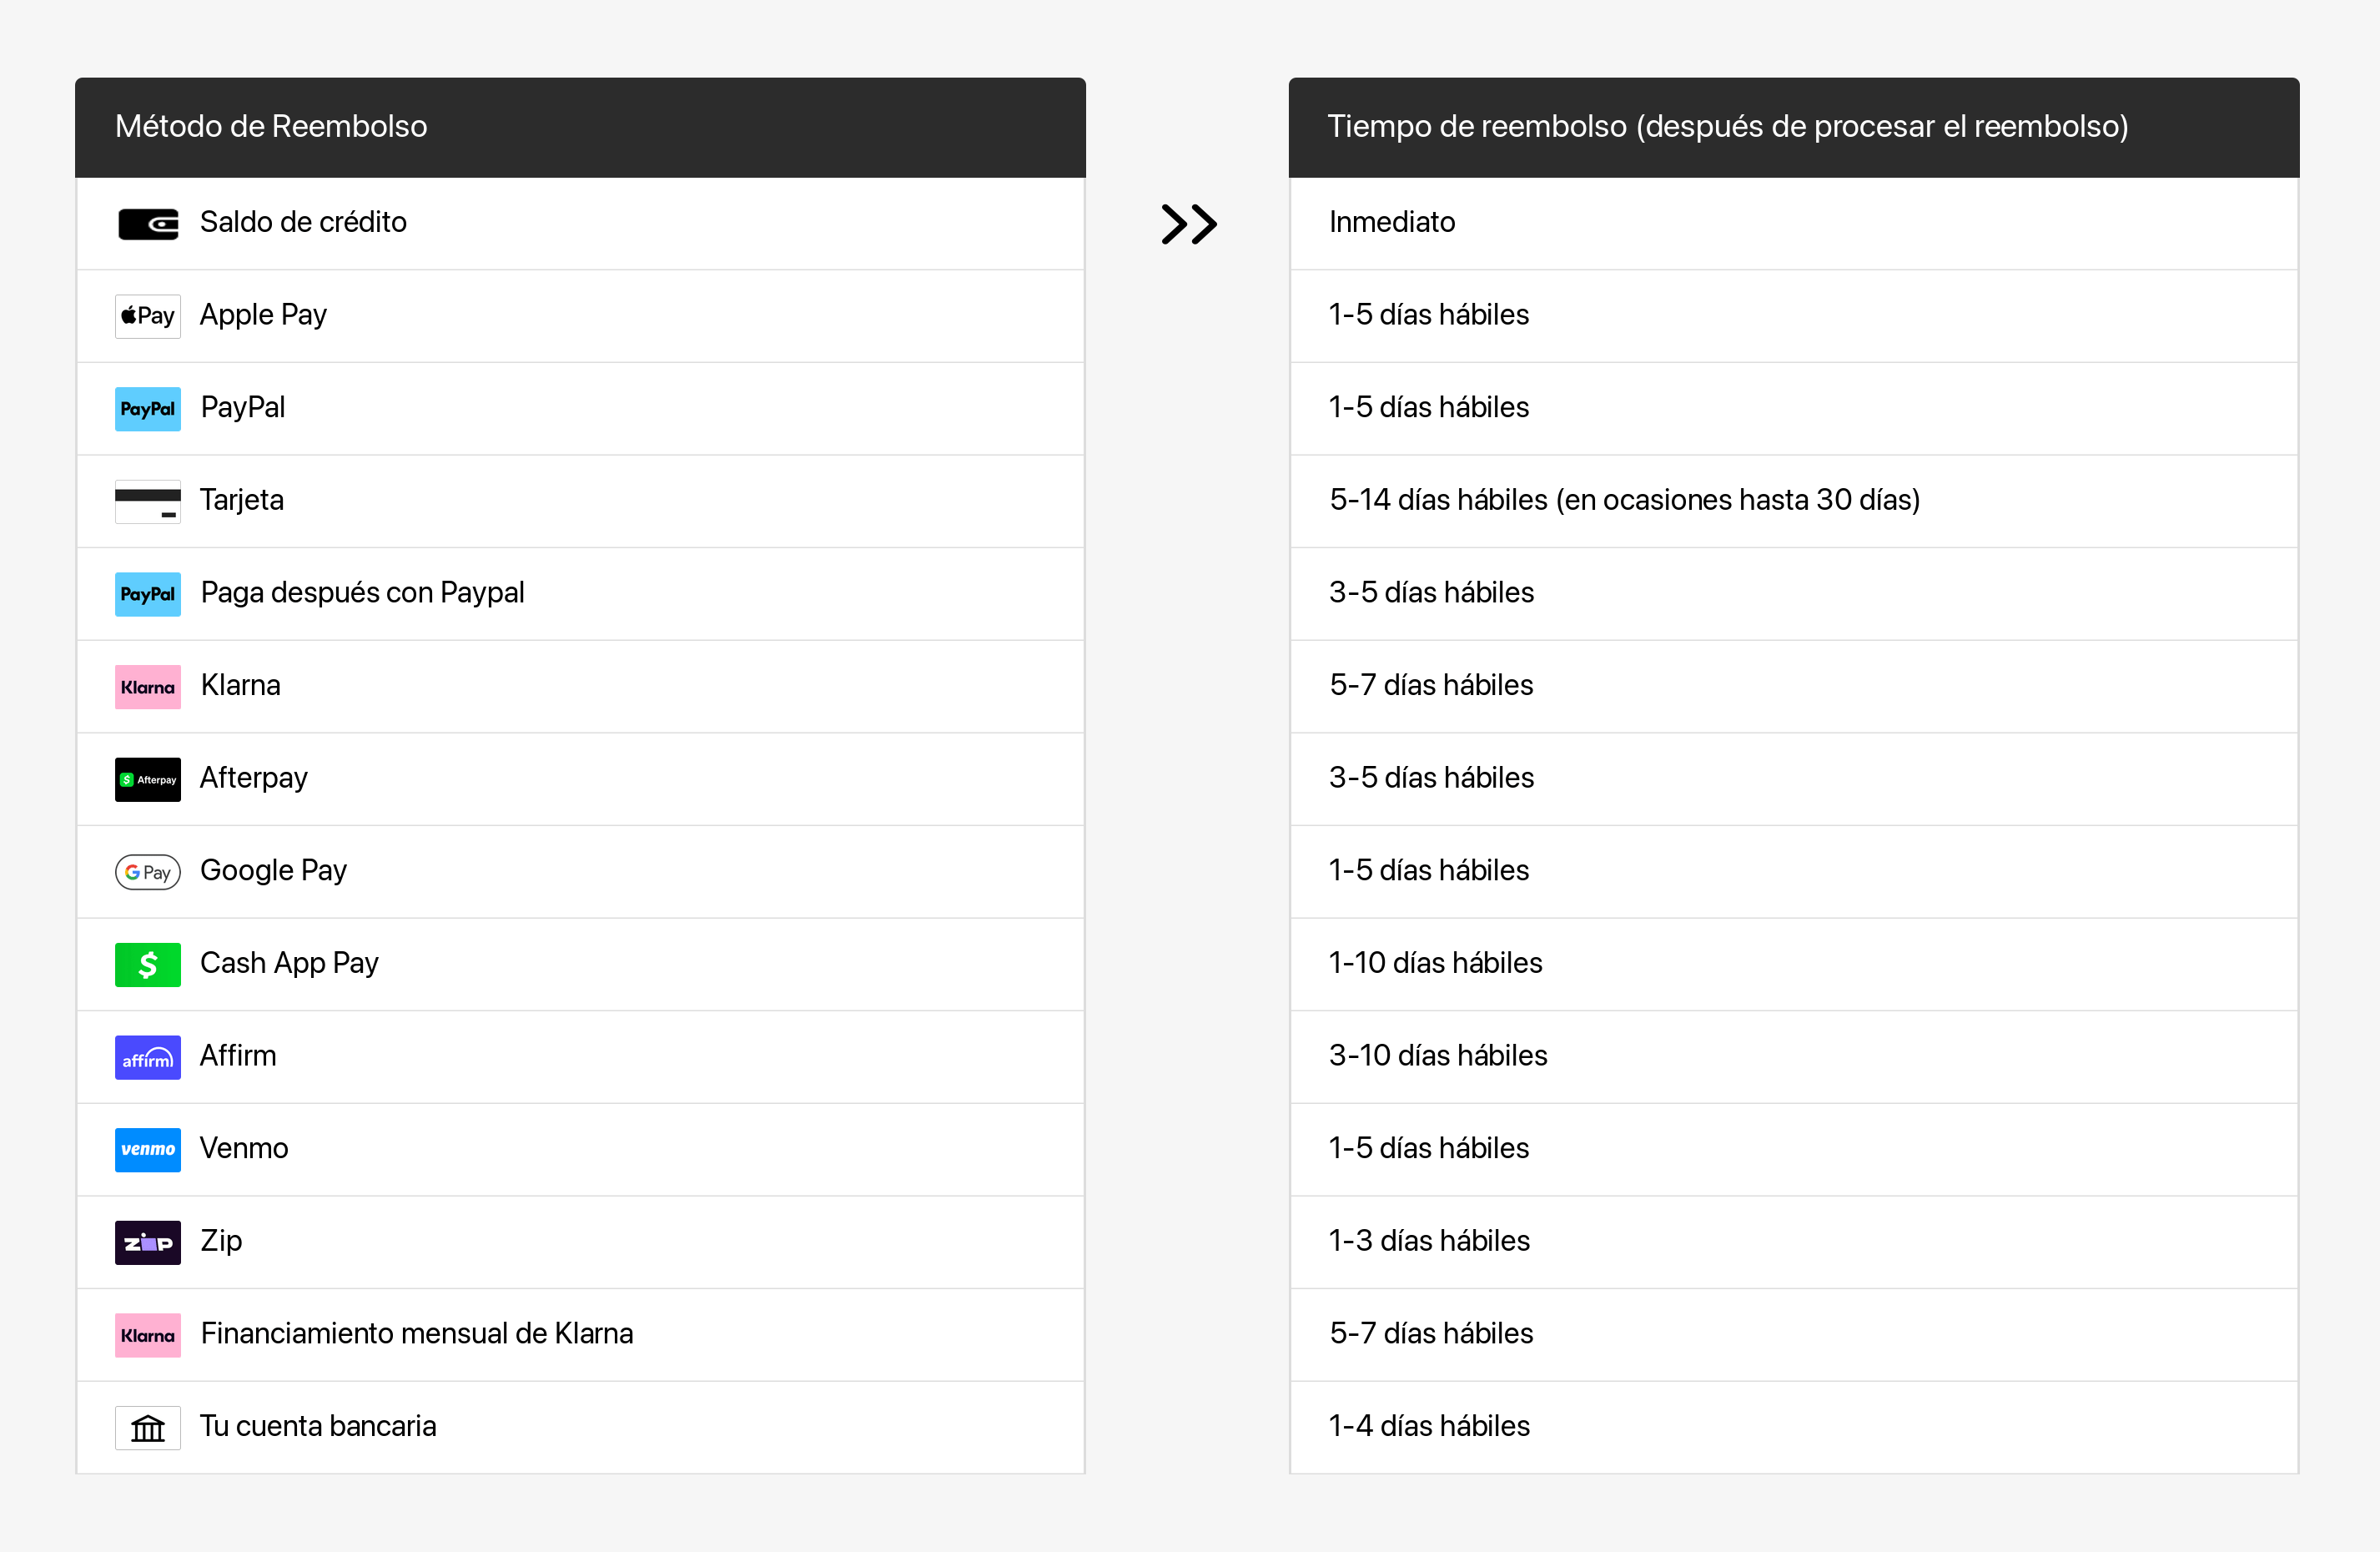Screen dimensions: 2380x1552
Task: Click the Método de Reembolso header
Action: [271, 127]
